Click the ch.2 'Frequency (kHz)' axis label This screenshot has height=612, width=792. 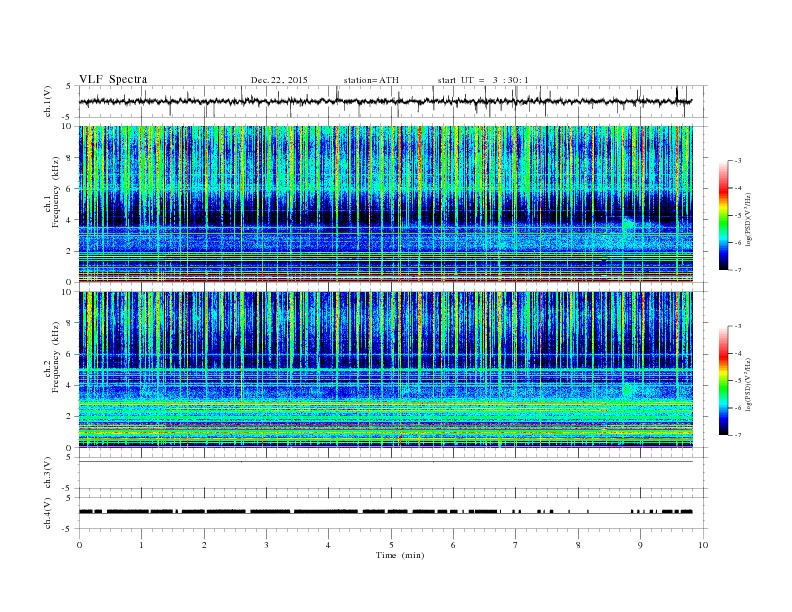56,356
